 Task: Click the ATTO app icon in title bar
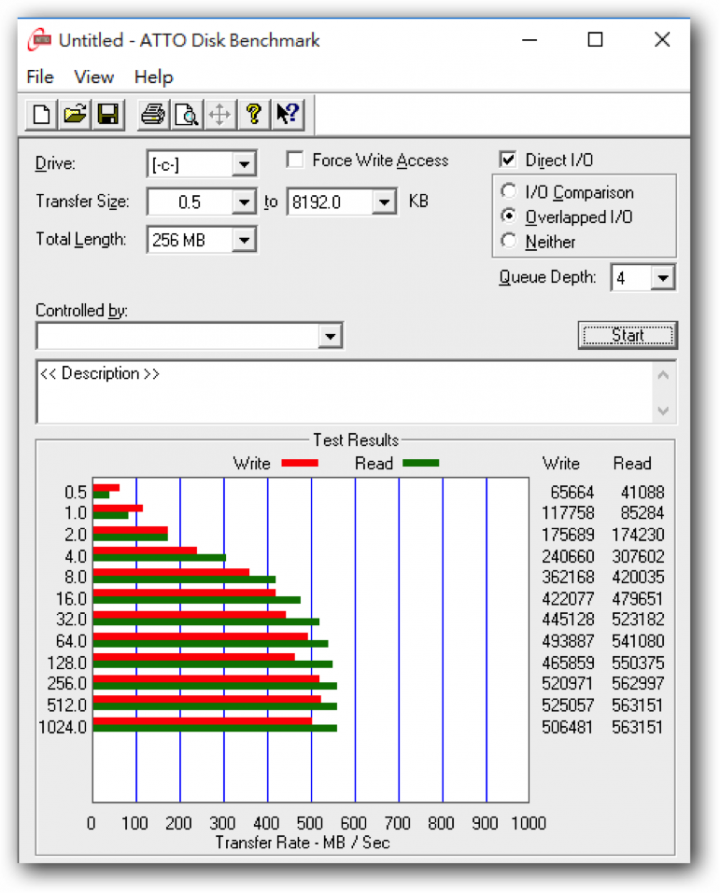point(39,40)
